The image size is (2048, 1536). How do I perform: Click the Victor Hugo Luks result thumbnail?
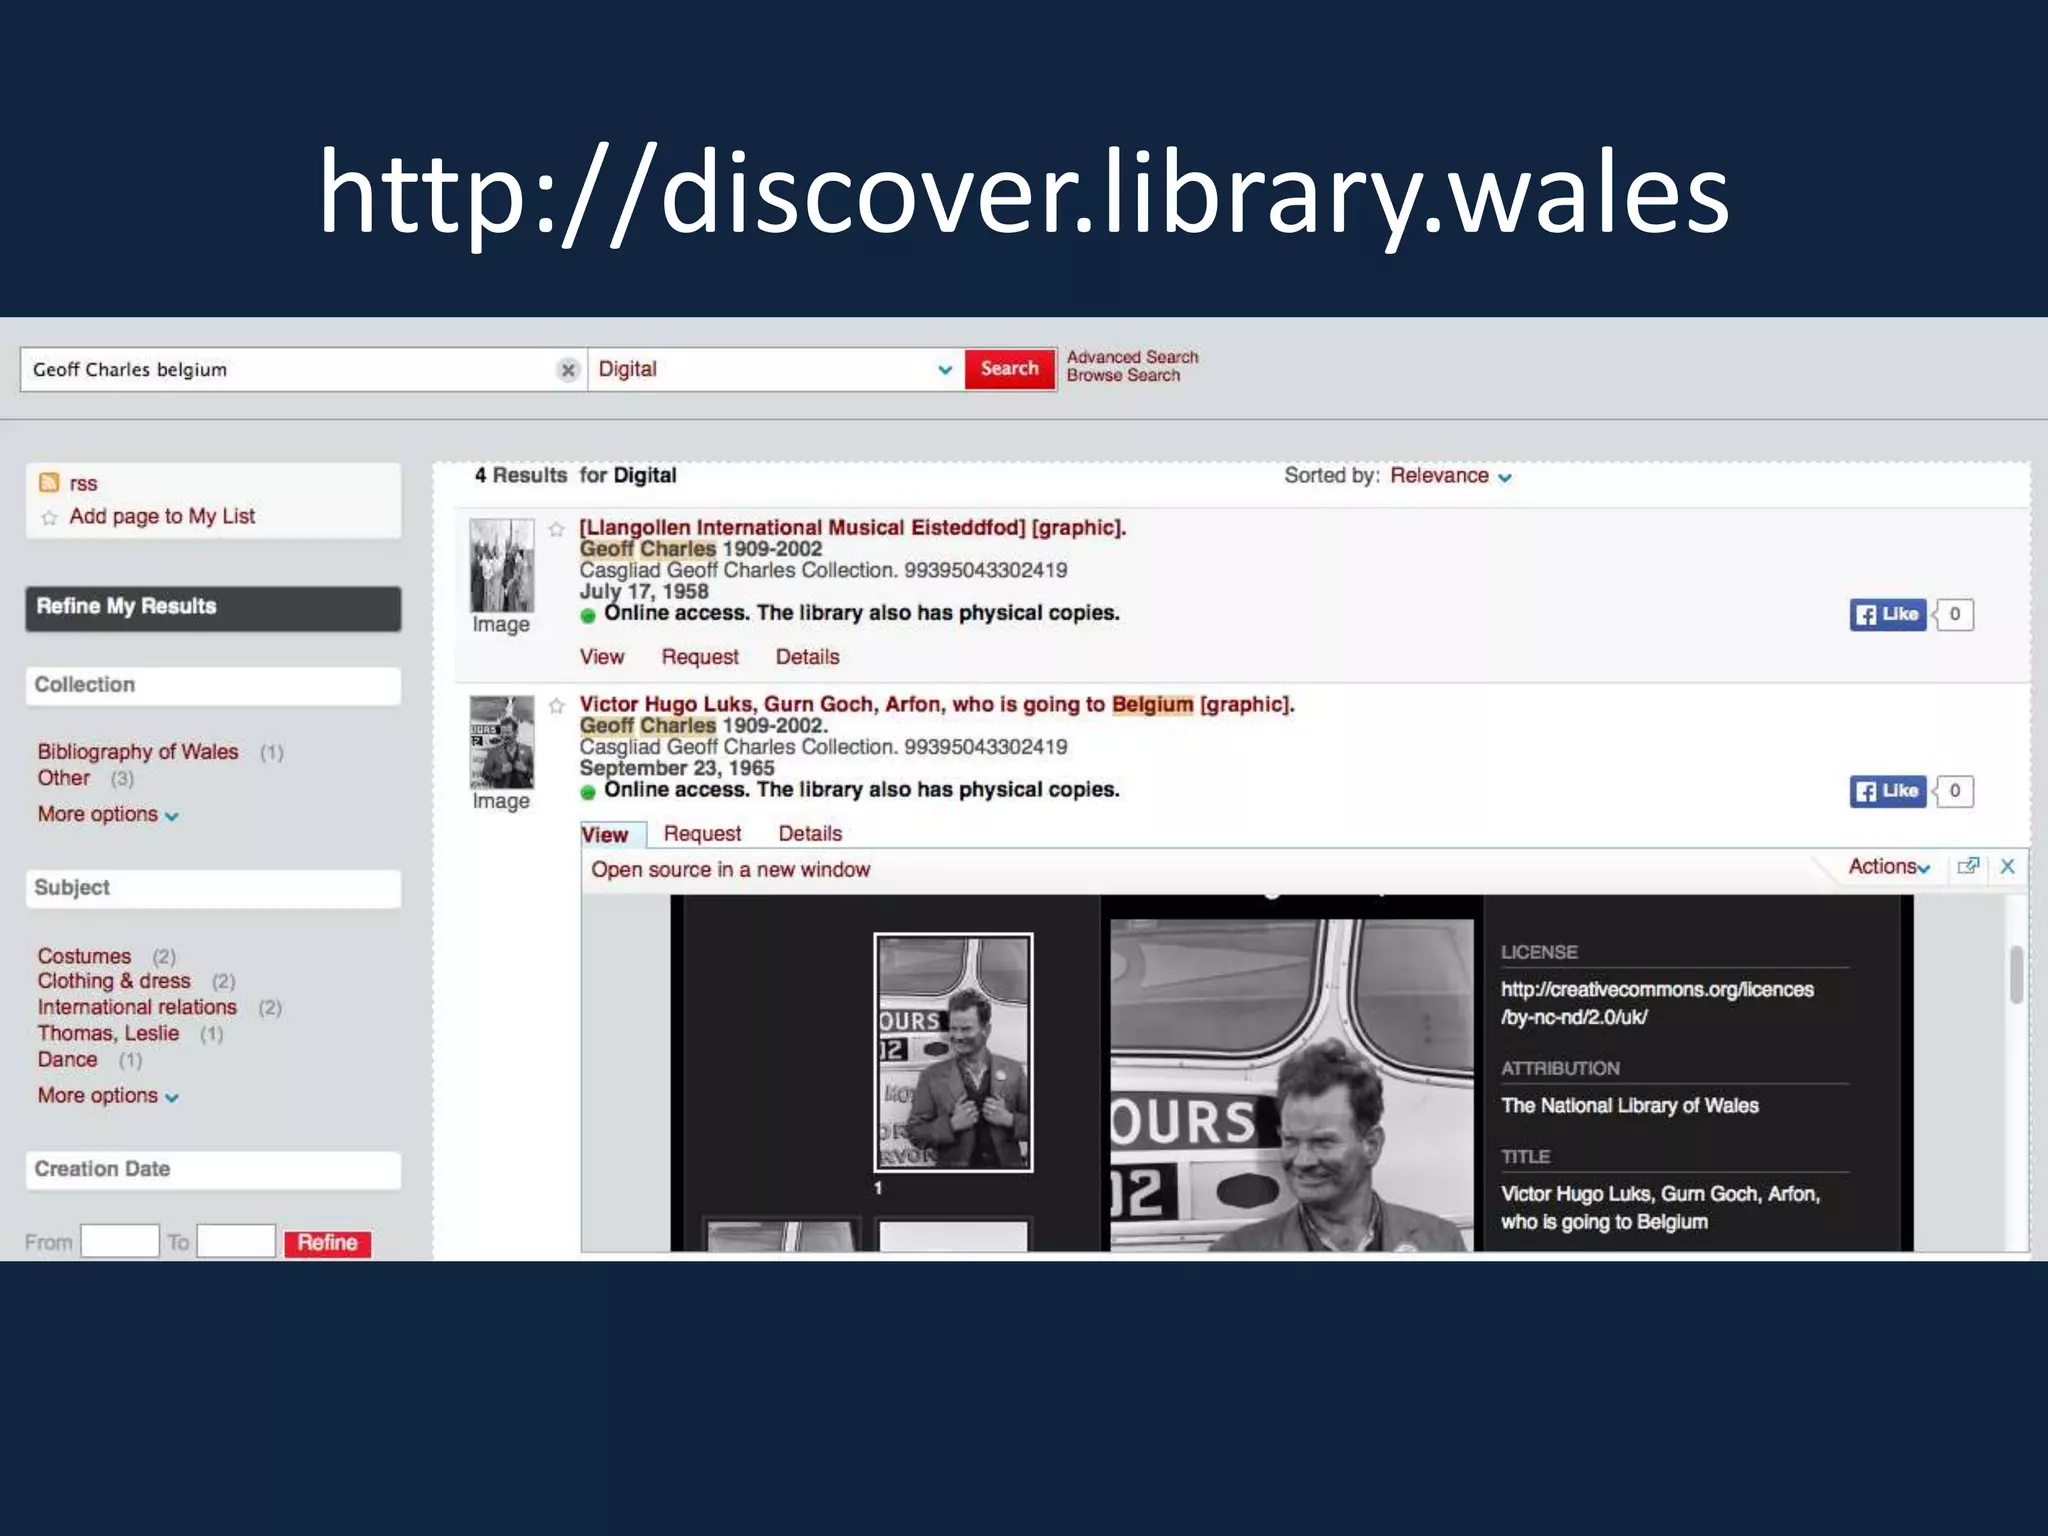[x=502, y=742]
